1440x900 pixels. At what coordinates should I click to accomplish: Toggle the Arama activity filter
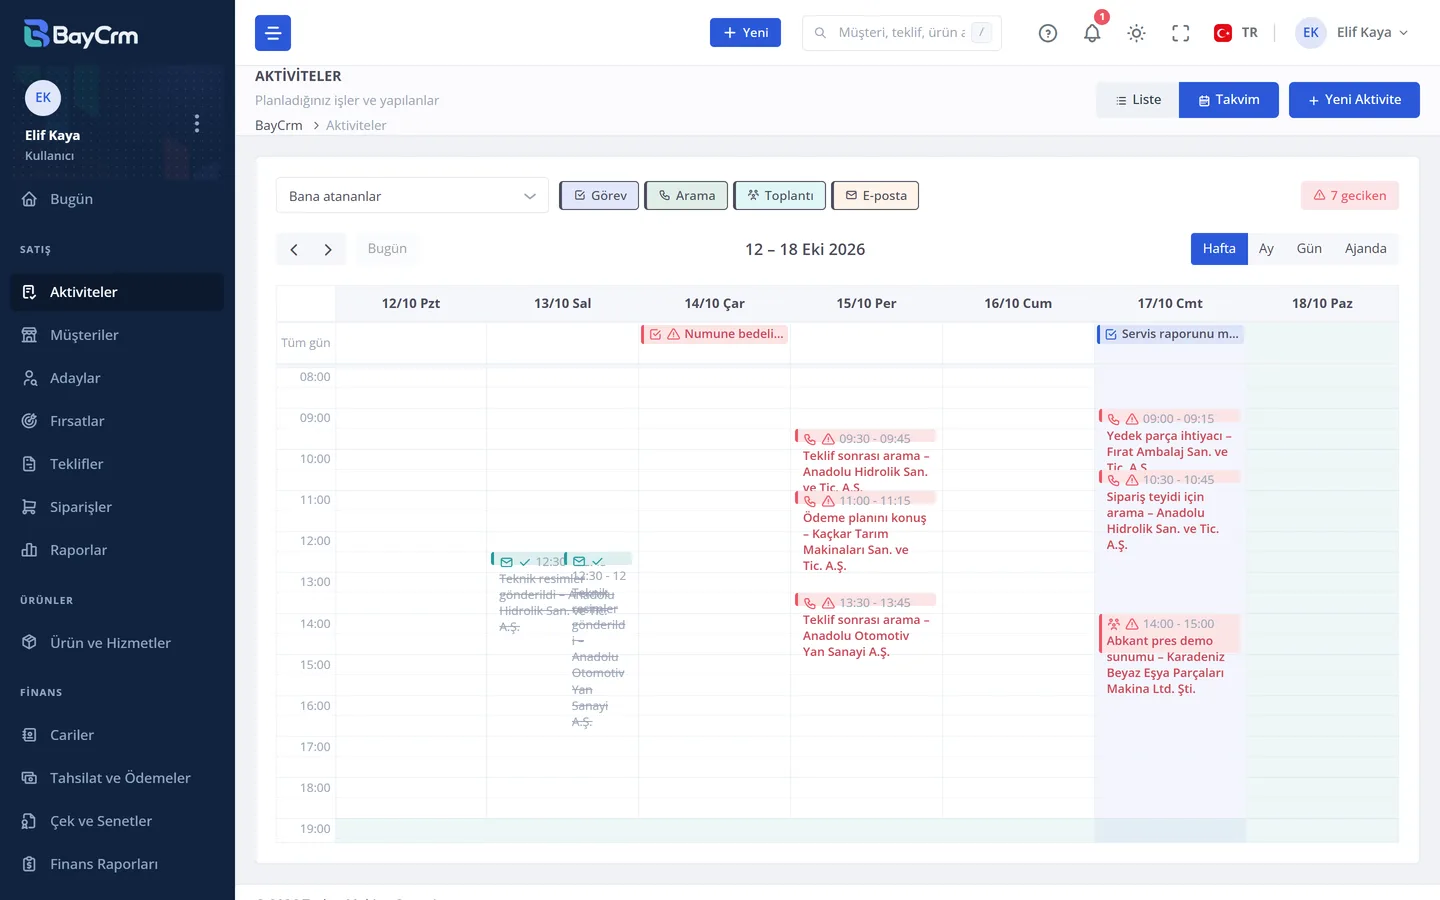tap(686, 196)
